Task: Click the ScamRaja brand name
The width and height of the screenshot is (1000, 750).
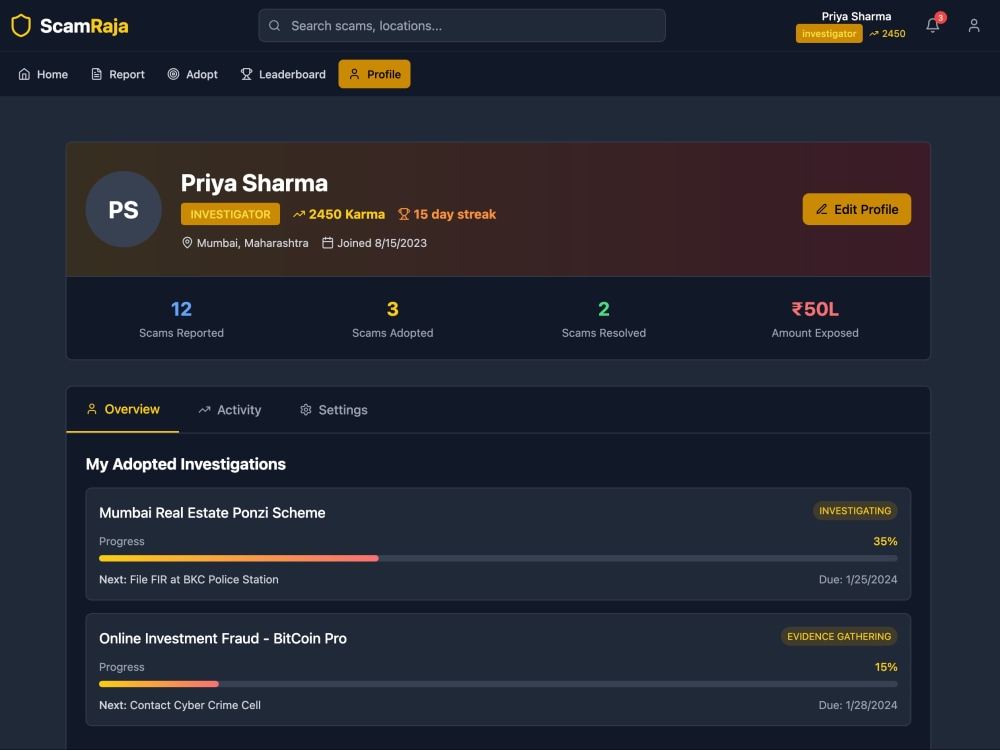Action: pyautogui.click(x=84, y=26)
